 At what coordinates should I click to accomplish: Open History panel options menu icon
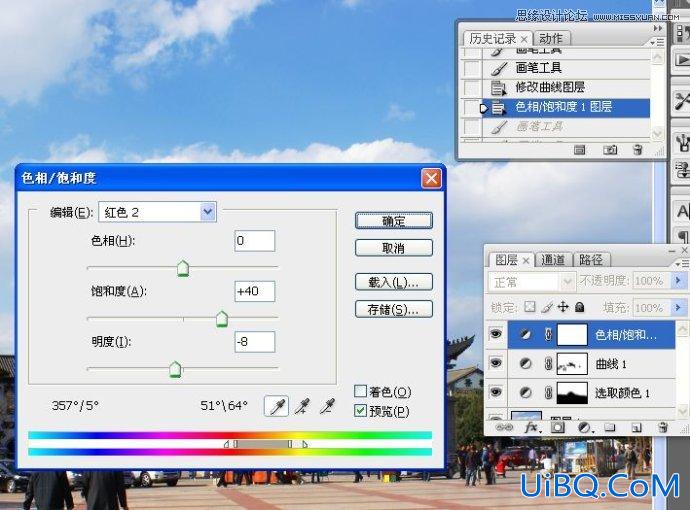pos(657,42)
